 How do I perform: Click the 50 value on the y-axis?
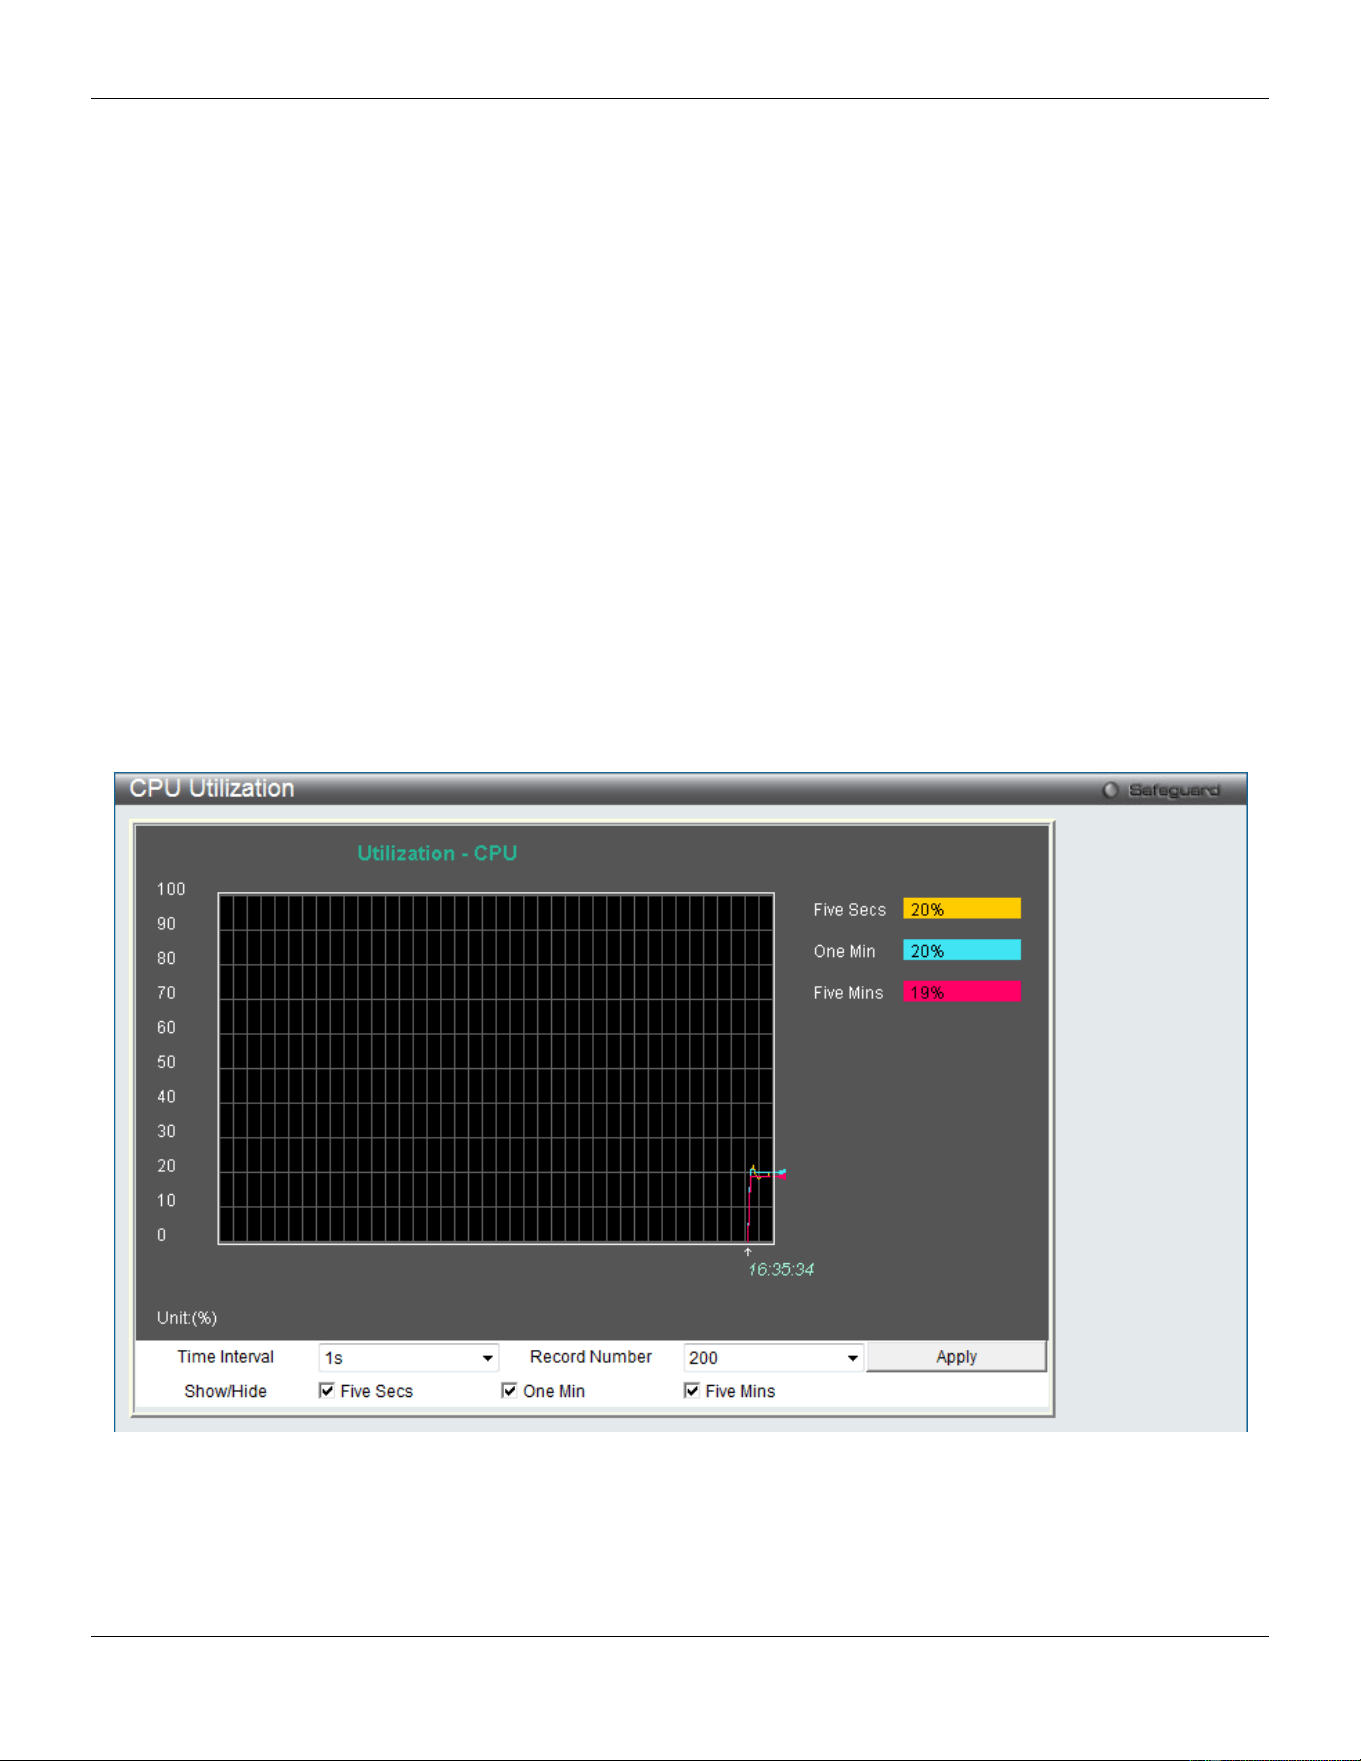(166, 1062)
